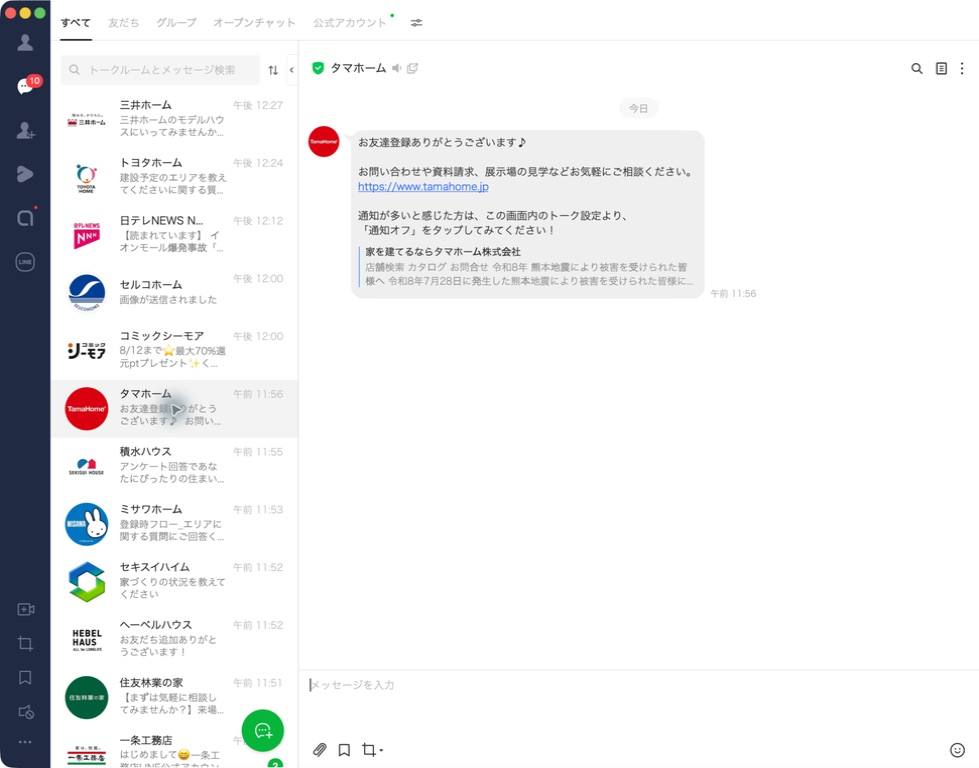The width and height of the screenshot is (979, 768).
Task: Open the 日テレNEWS chat
Action: tap(174, 234)
